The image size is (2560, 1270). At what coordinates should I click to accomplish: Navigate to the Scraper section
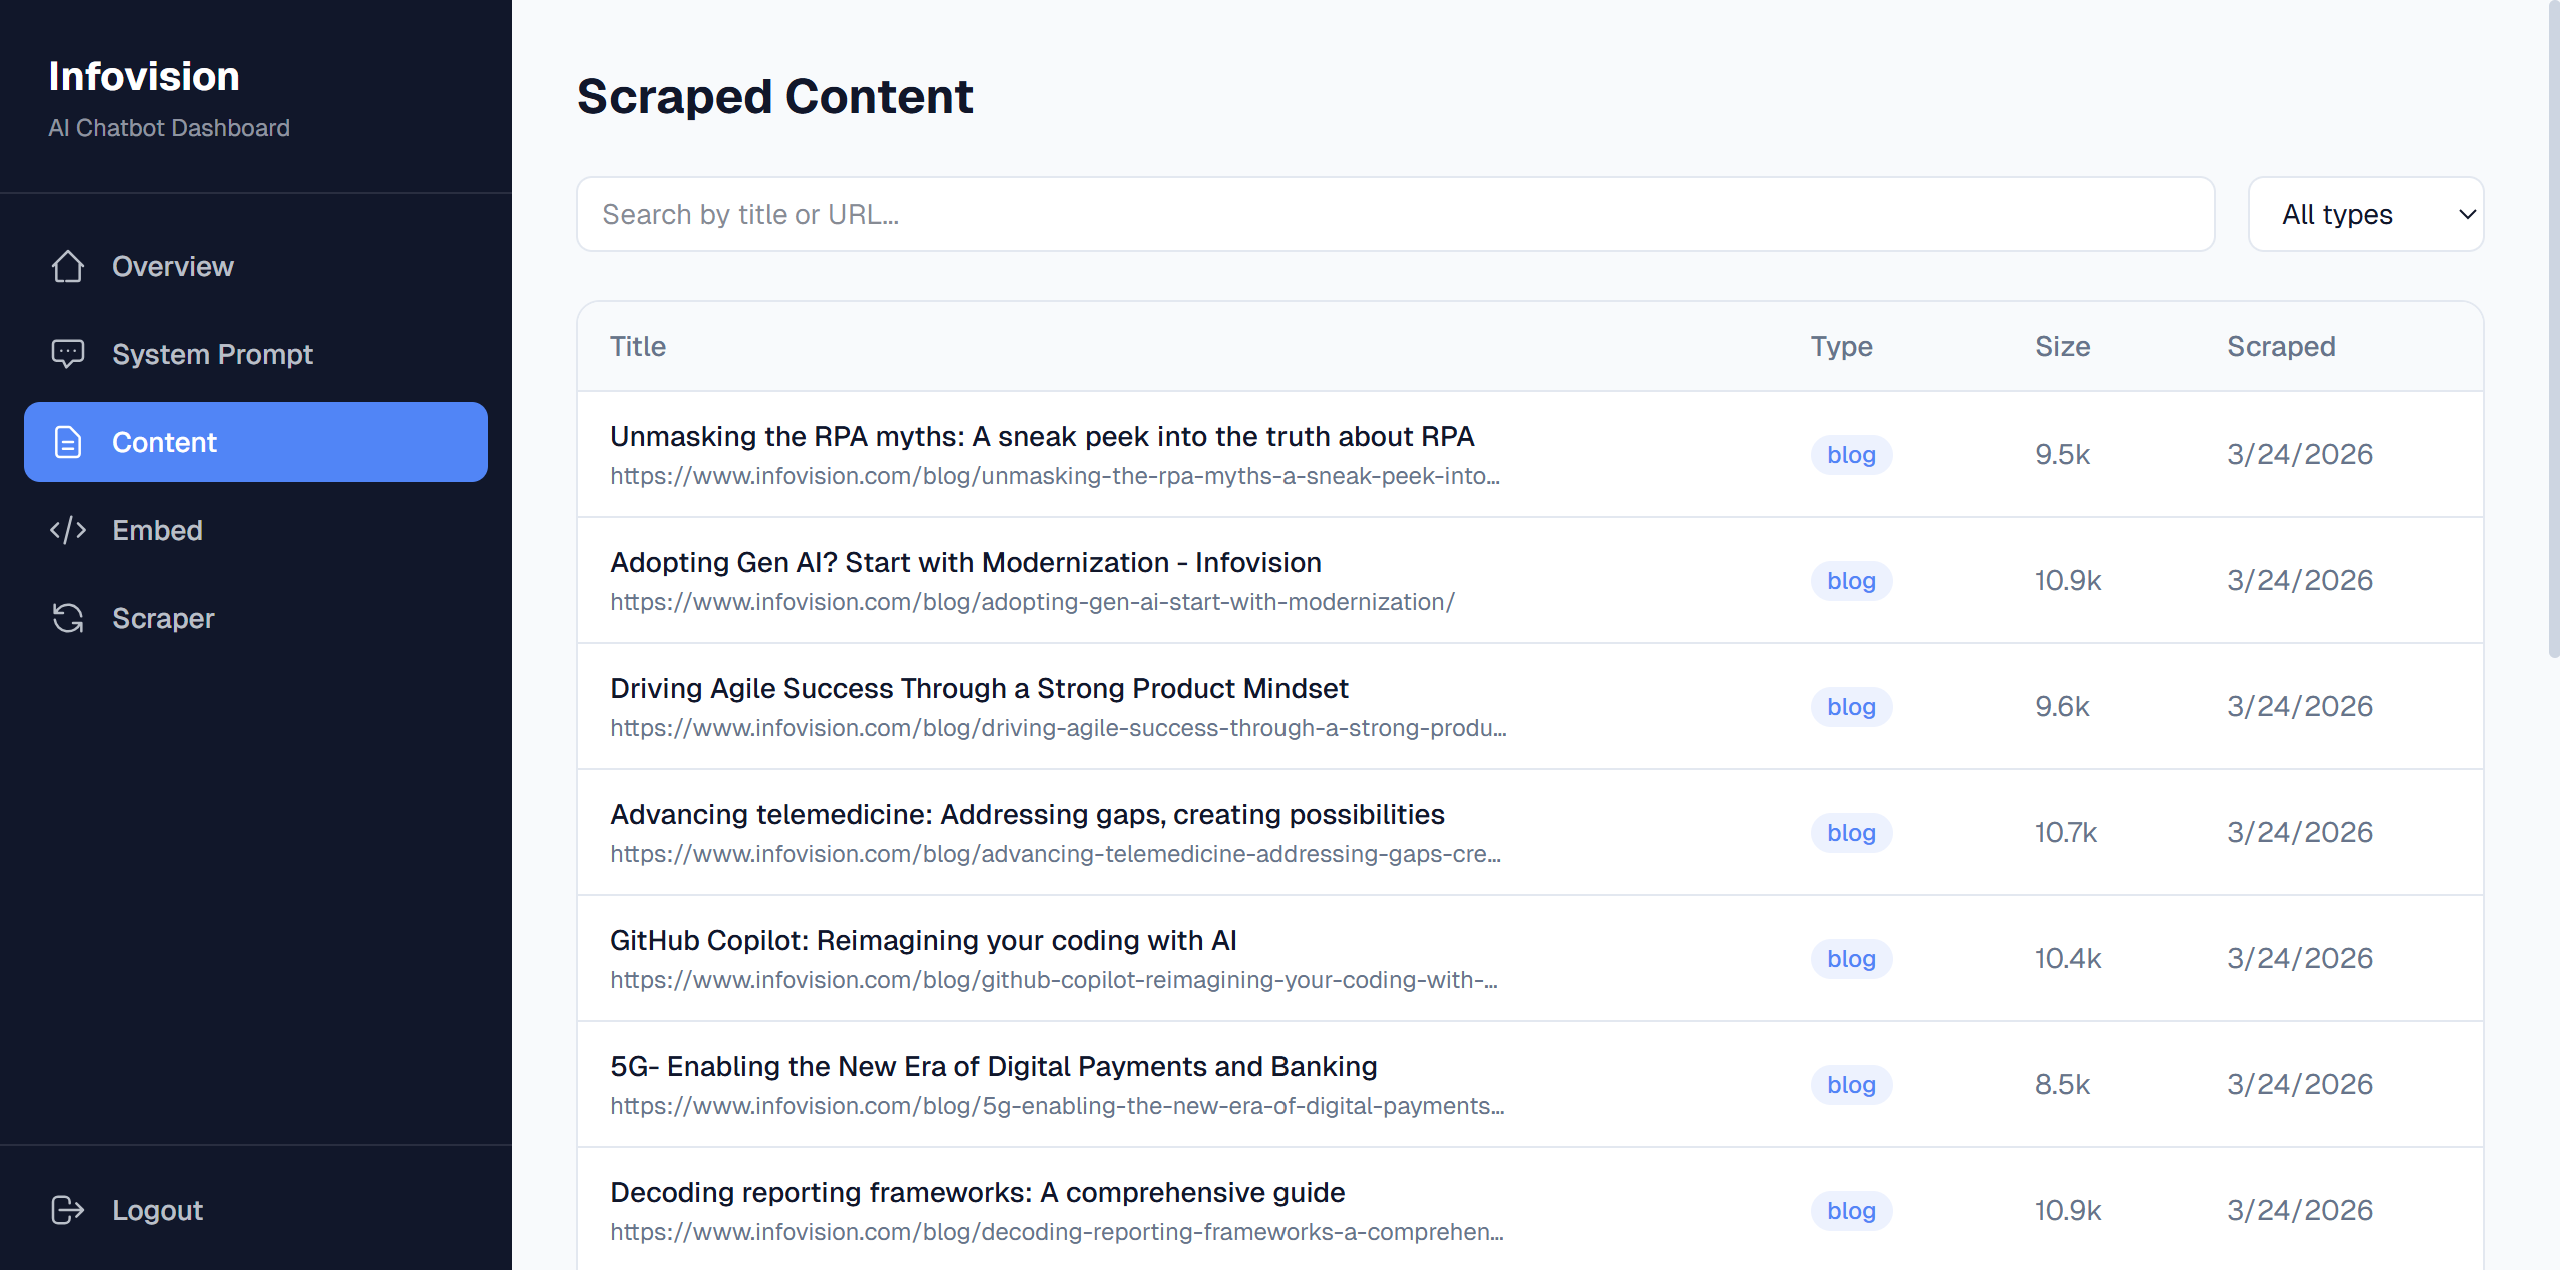tap(163, 618)
